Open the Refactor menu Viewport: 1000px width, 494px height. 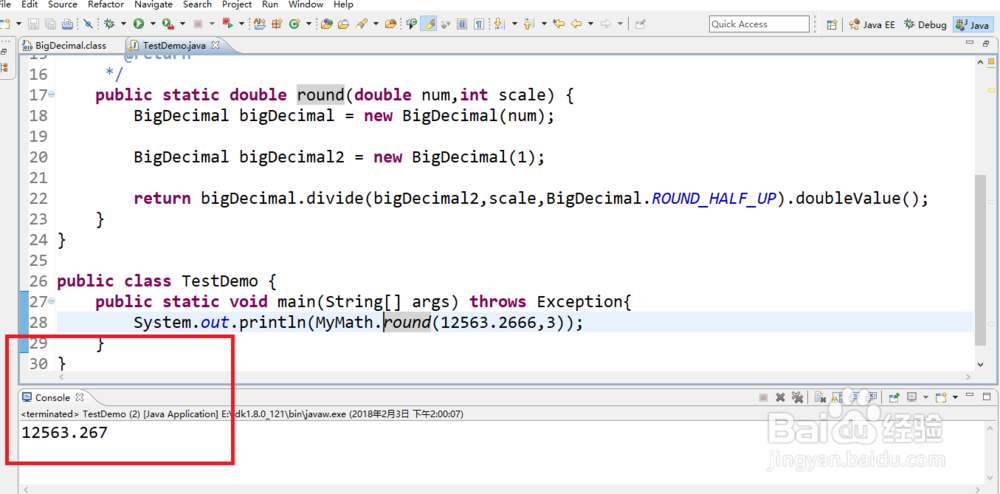pyautogui.click(x=106, y=4)
